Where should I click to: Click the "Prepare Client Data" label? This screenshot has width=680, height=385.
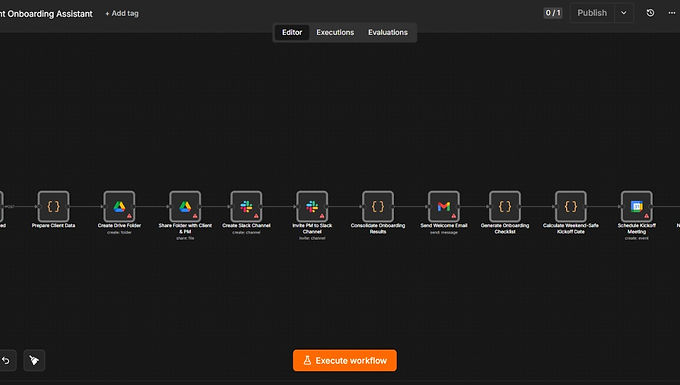pos(53,225)
